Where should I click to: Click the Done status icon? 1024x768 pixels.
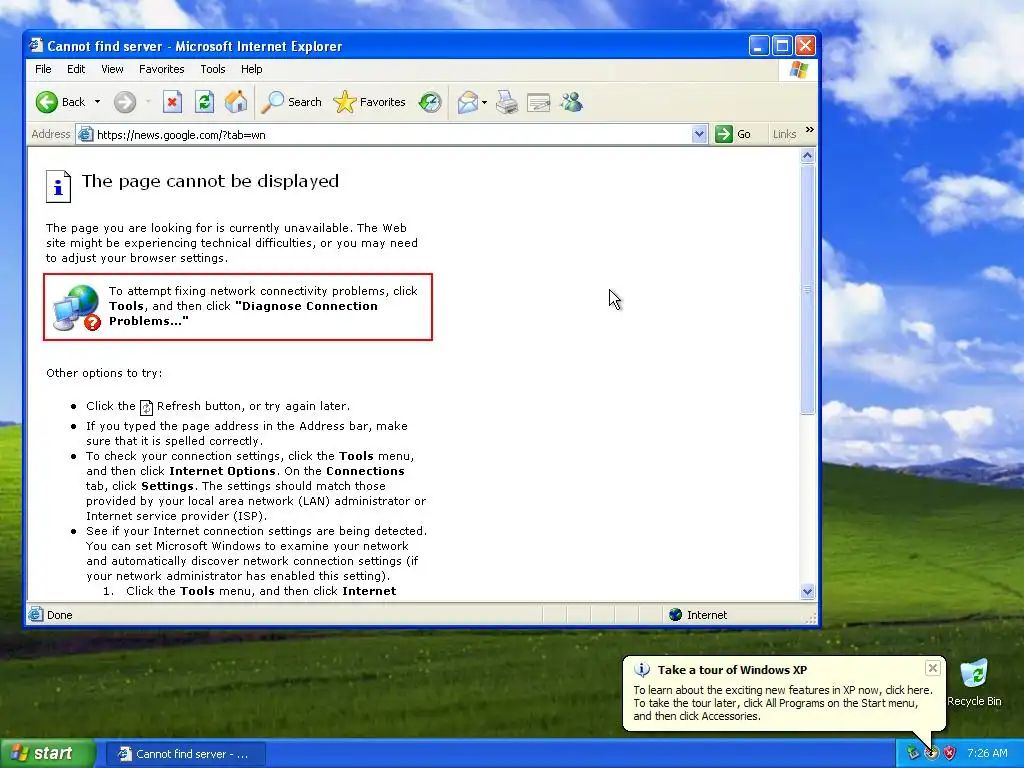[36, 615]
